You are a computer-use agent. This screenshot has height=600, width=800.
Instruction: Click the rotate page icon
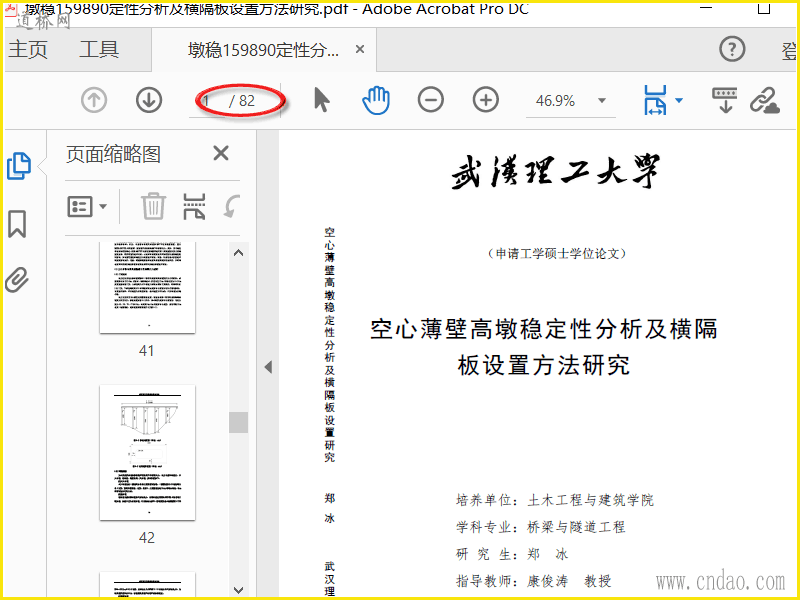click(x=231, y=207)
